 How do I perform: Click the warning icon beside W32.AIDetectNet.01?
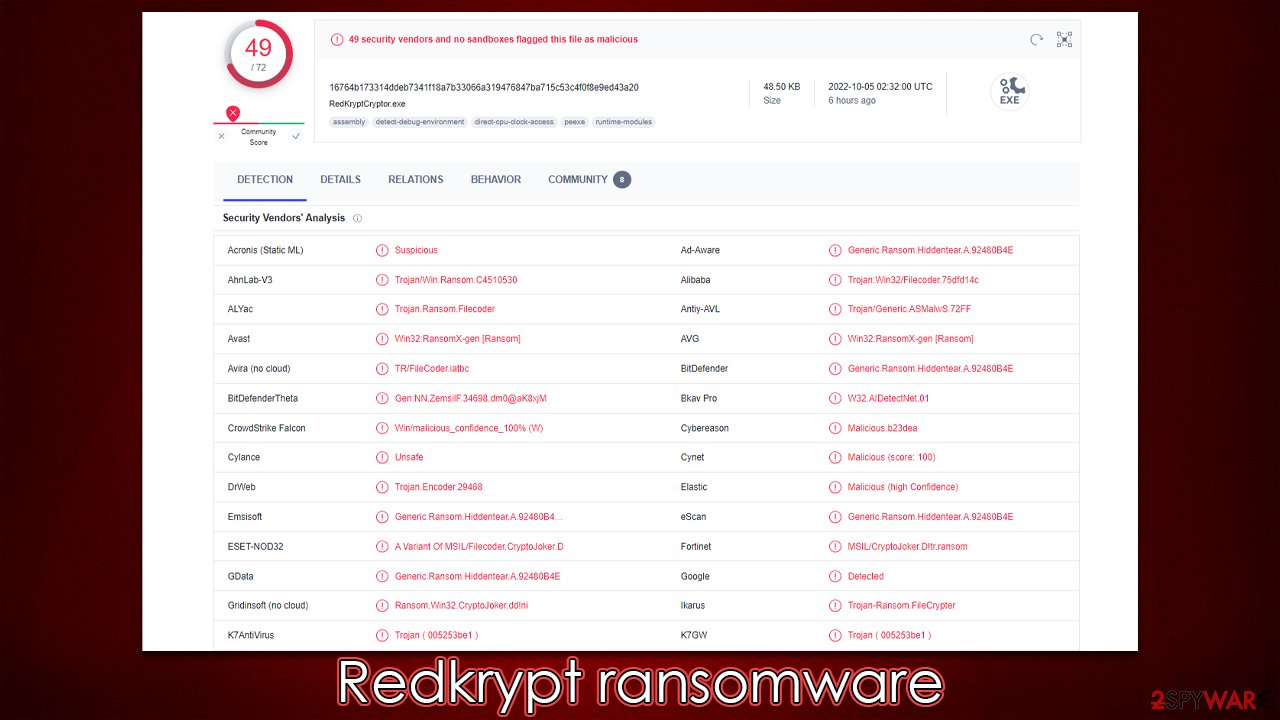coord(835,398)
